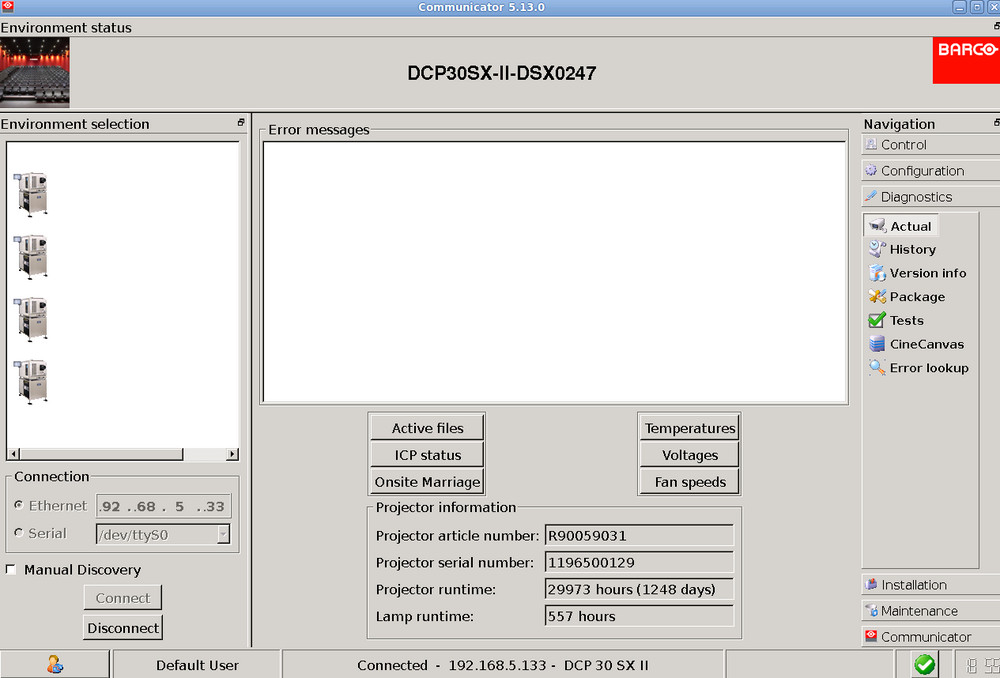The image size is (1000, 678).
Task: Select the third projector in the list
Action: click(31, 319)
